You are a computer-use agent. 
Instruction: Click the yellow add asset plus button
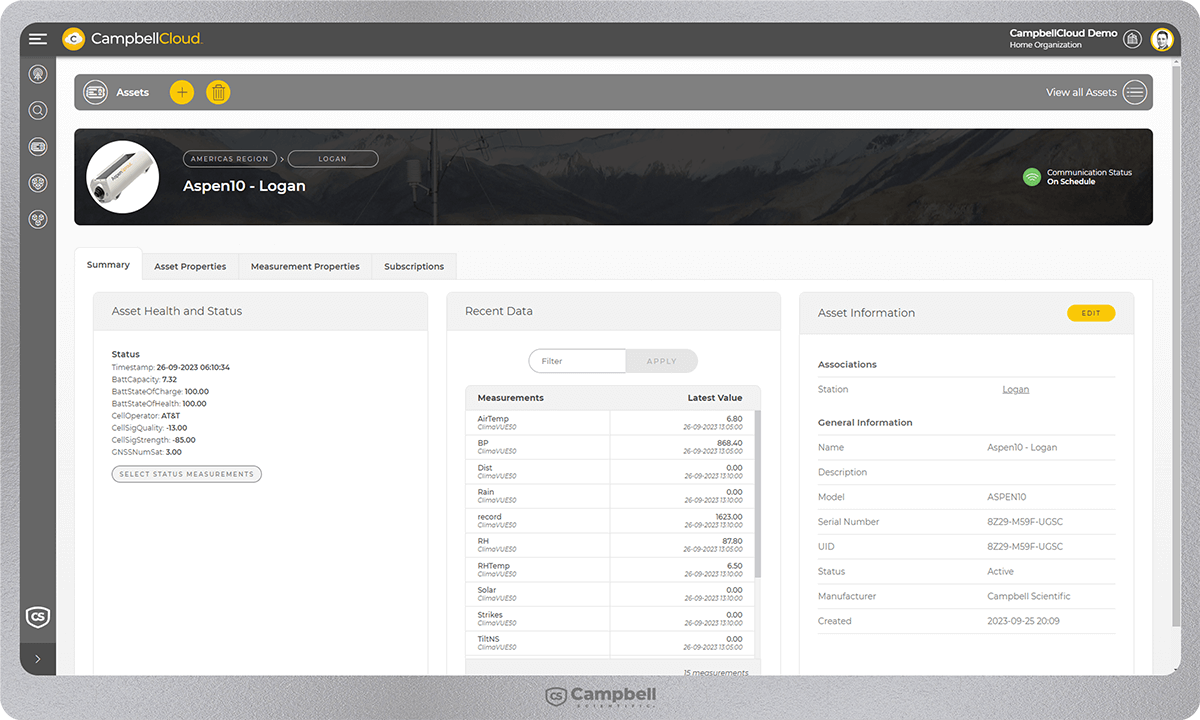(181, 92)
